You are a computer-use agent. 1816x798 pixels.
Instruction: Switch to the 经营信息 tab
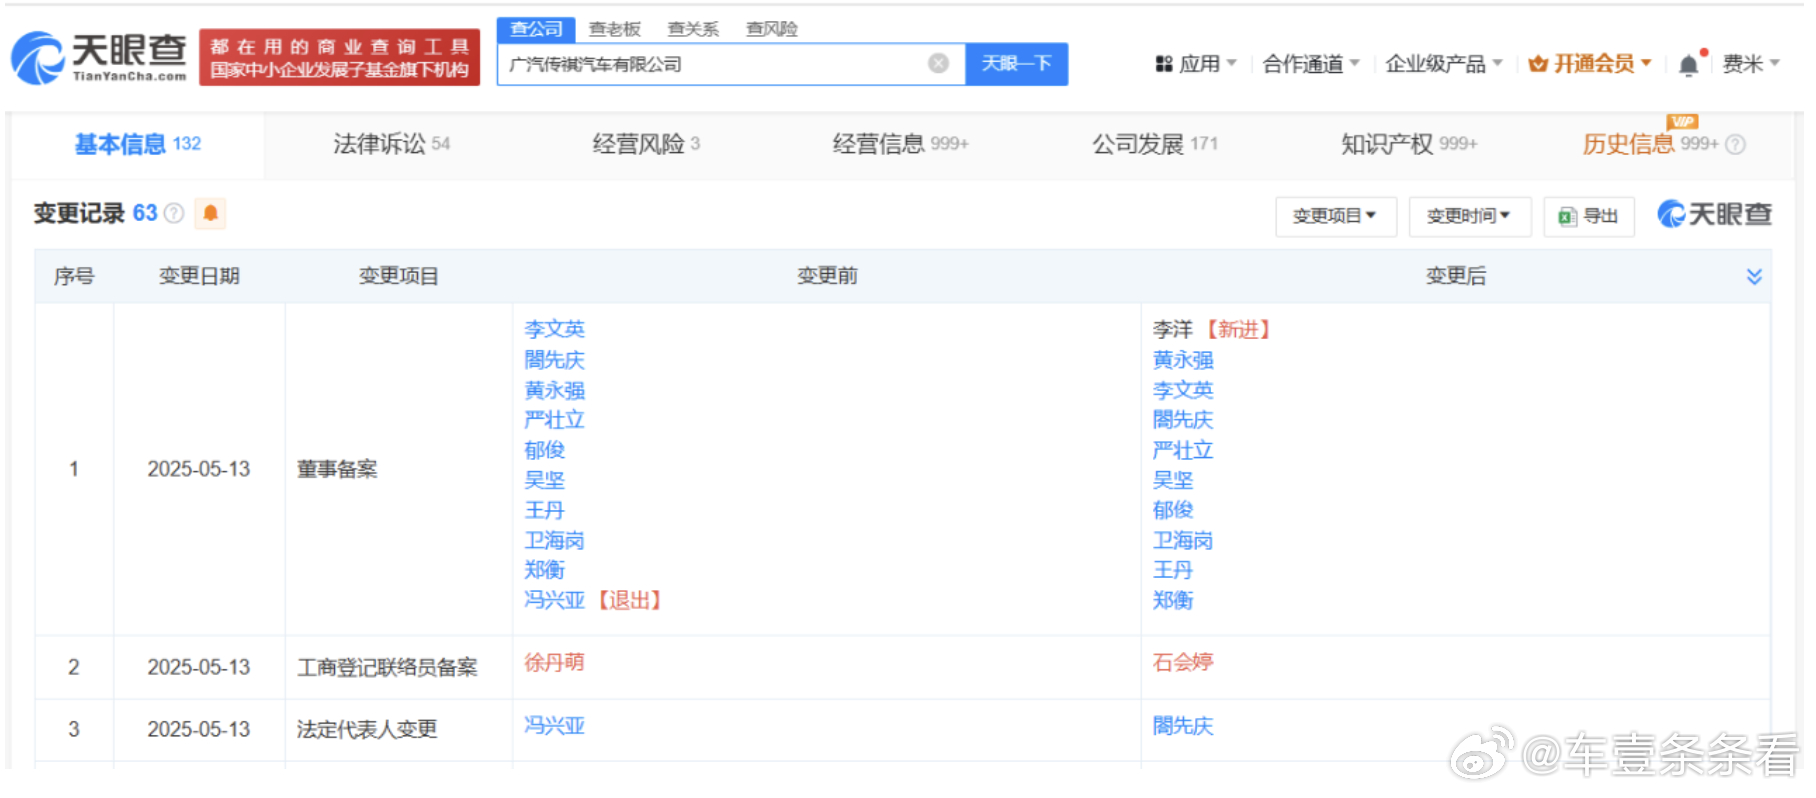(900, 144)
